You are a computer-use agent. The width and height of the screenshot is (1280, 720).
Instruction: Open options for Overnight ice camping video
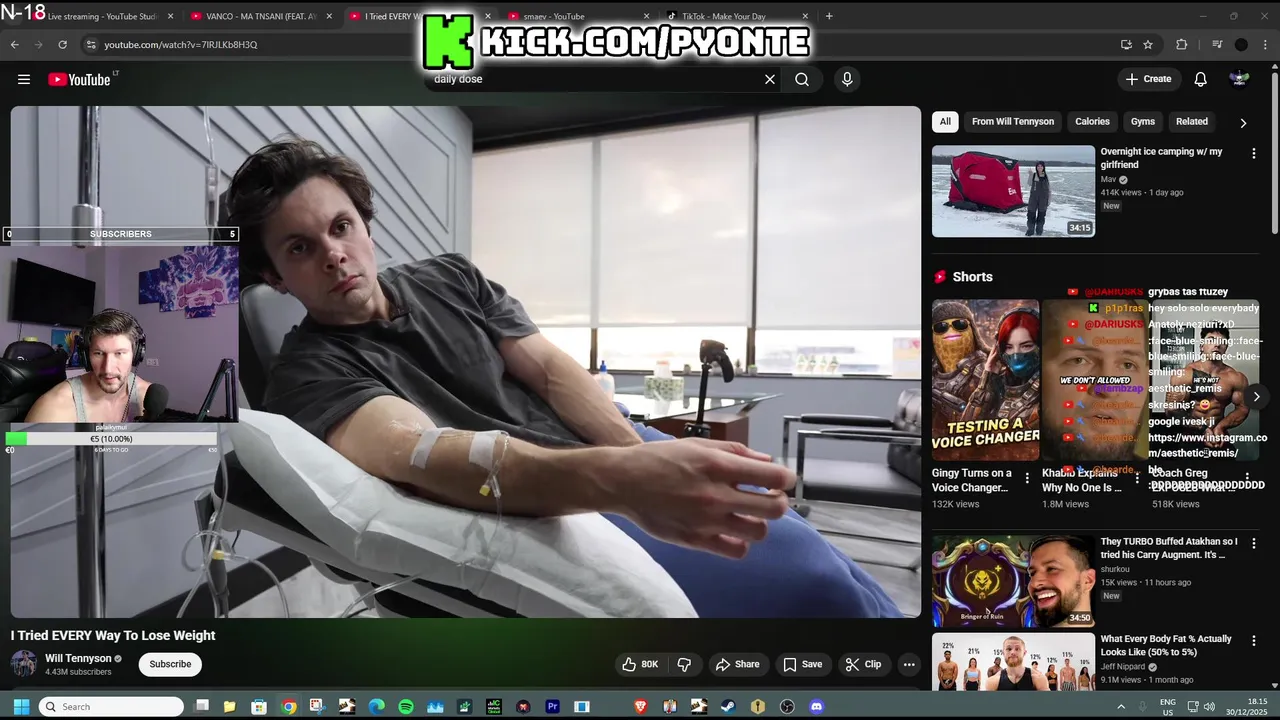click(1253, 153)
